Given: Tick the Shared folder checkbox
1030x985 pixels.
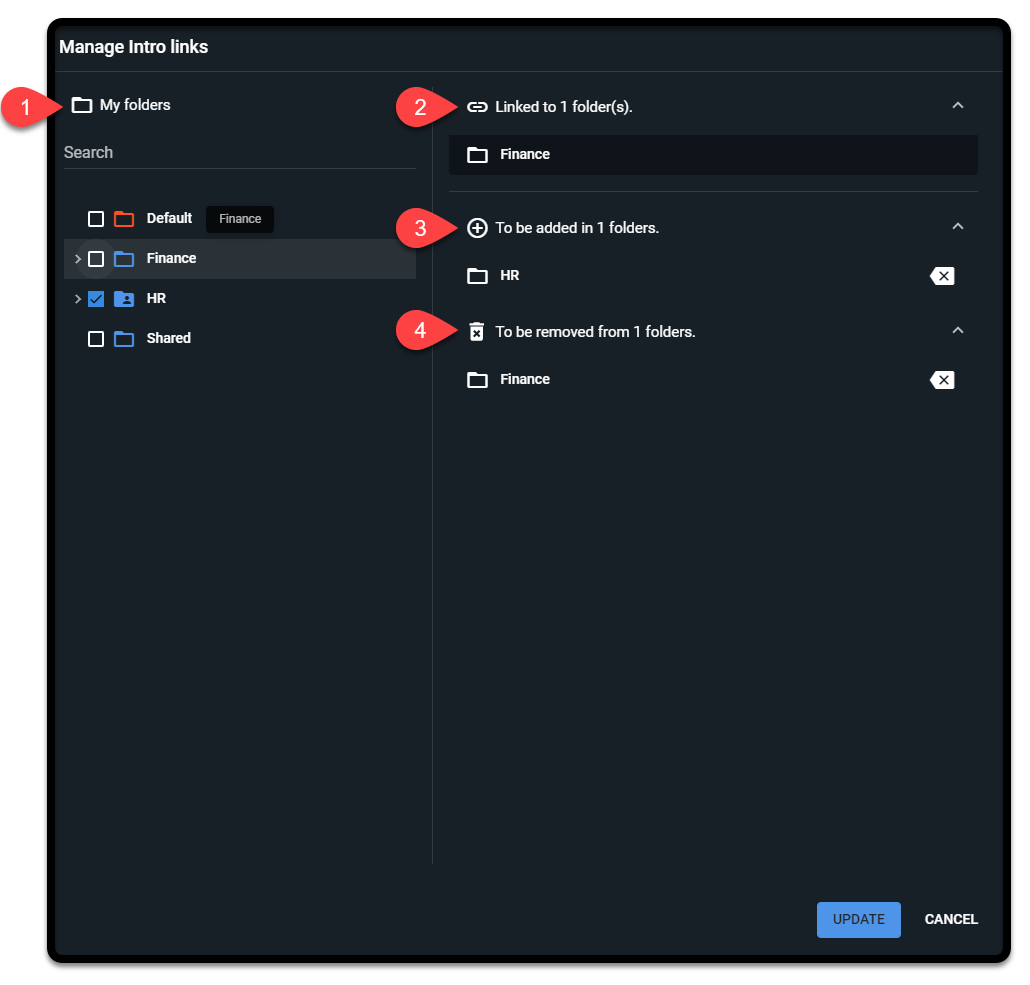Looking at the screenshot, I should [x=96, y=339].
